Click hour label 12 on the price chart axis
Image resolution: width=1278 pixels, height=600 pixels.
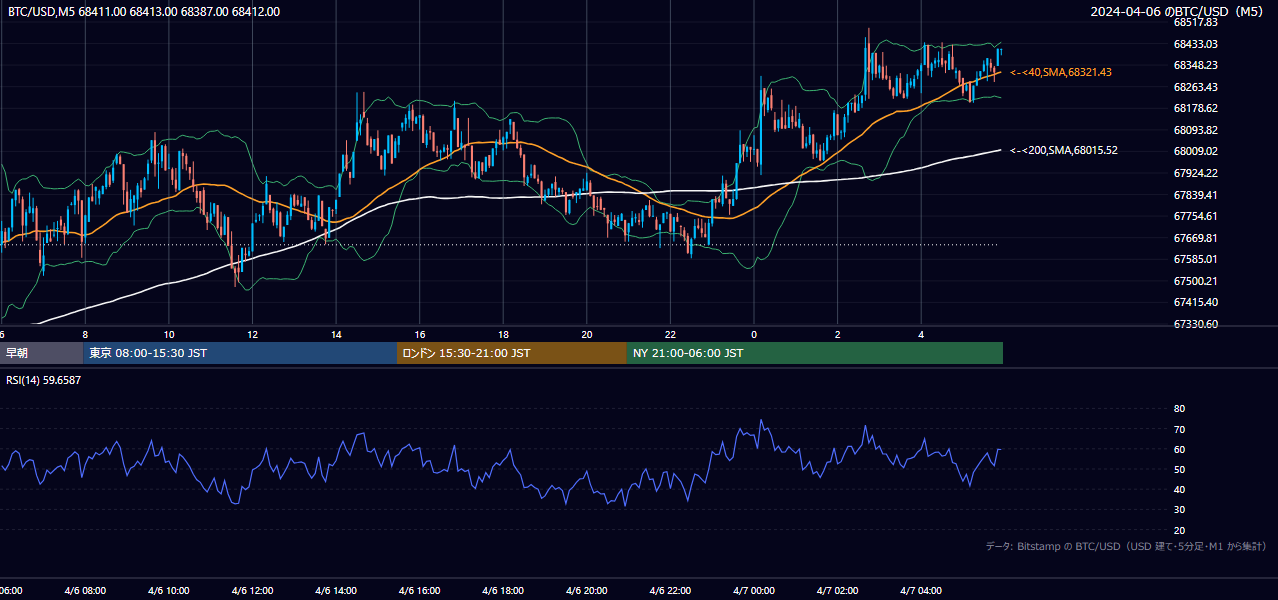coord(253,334)
